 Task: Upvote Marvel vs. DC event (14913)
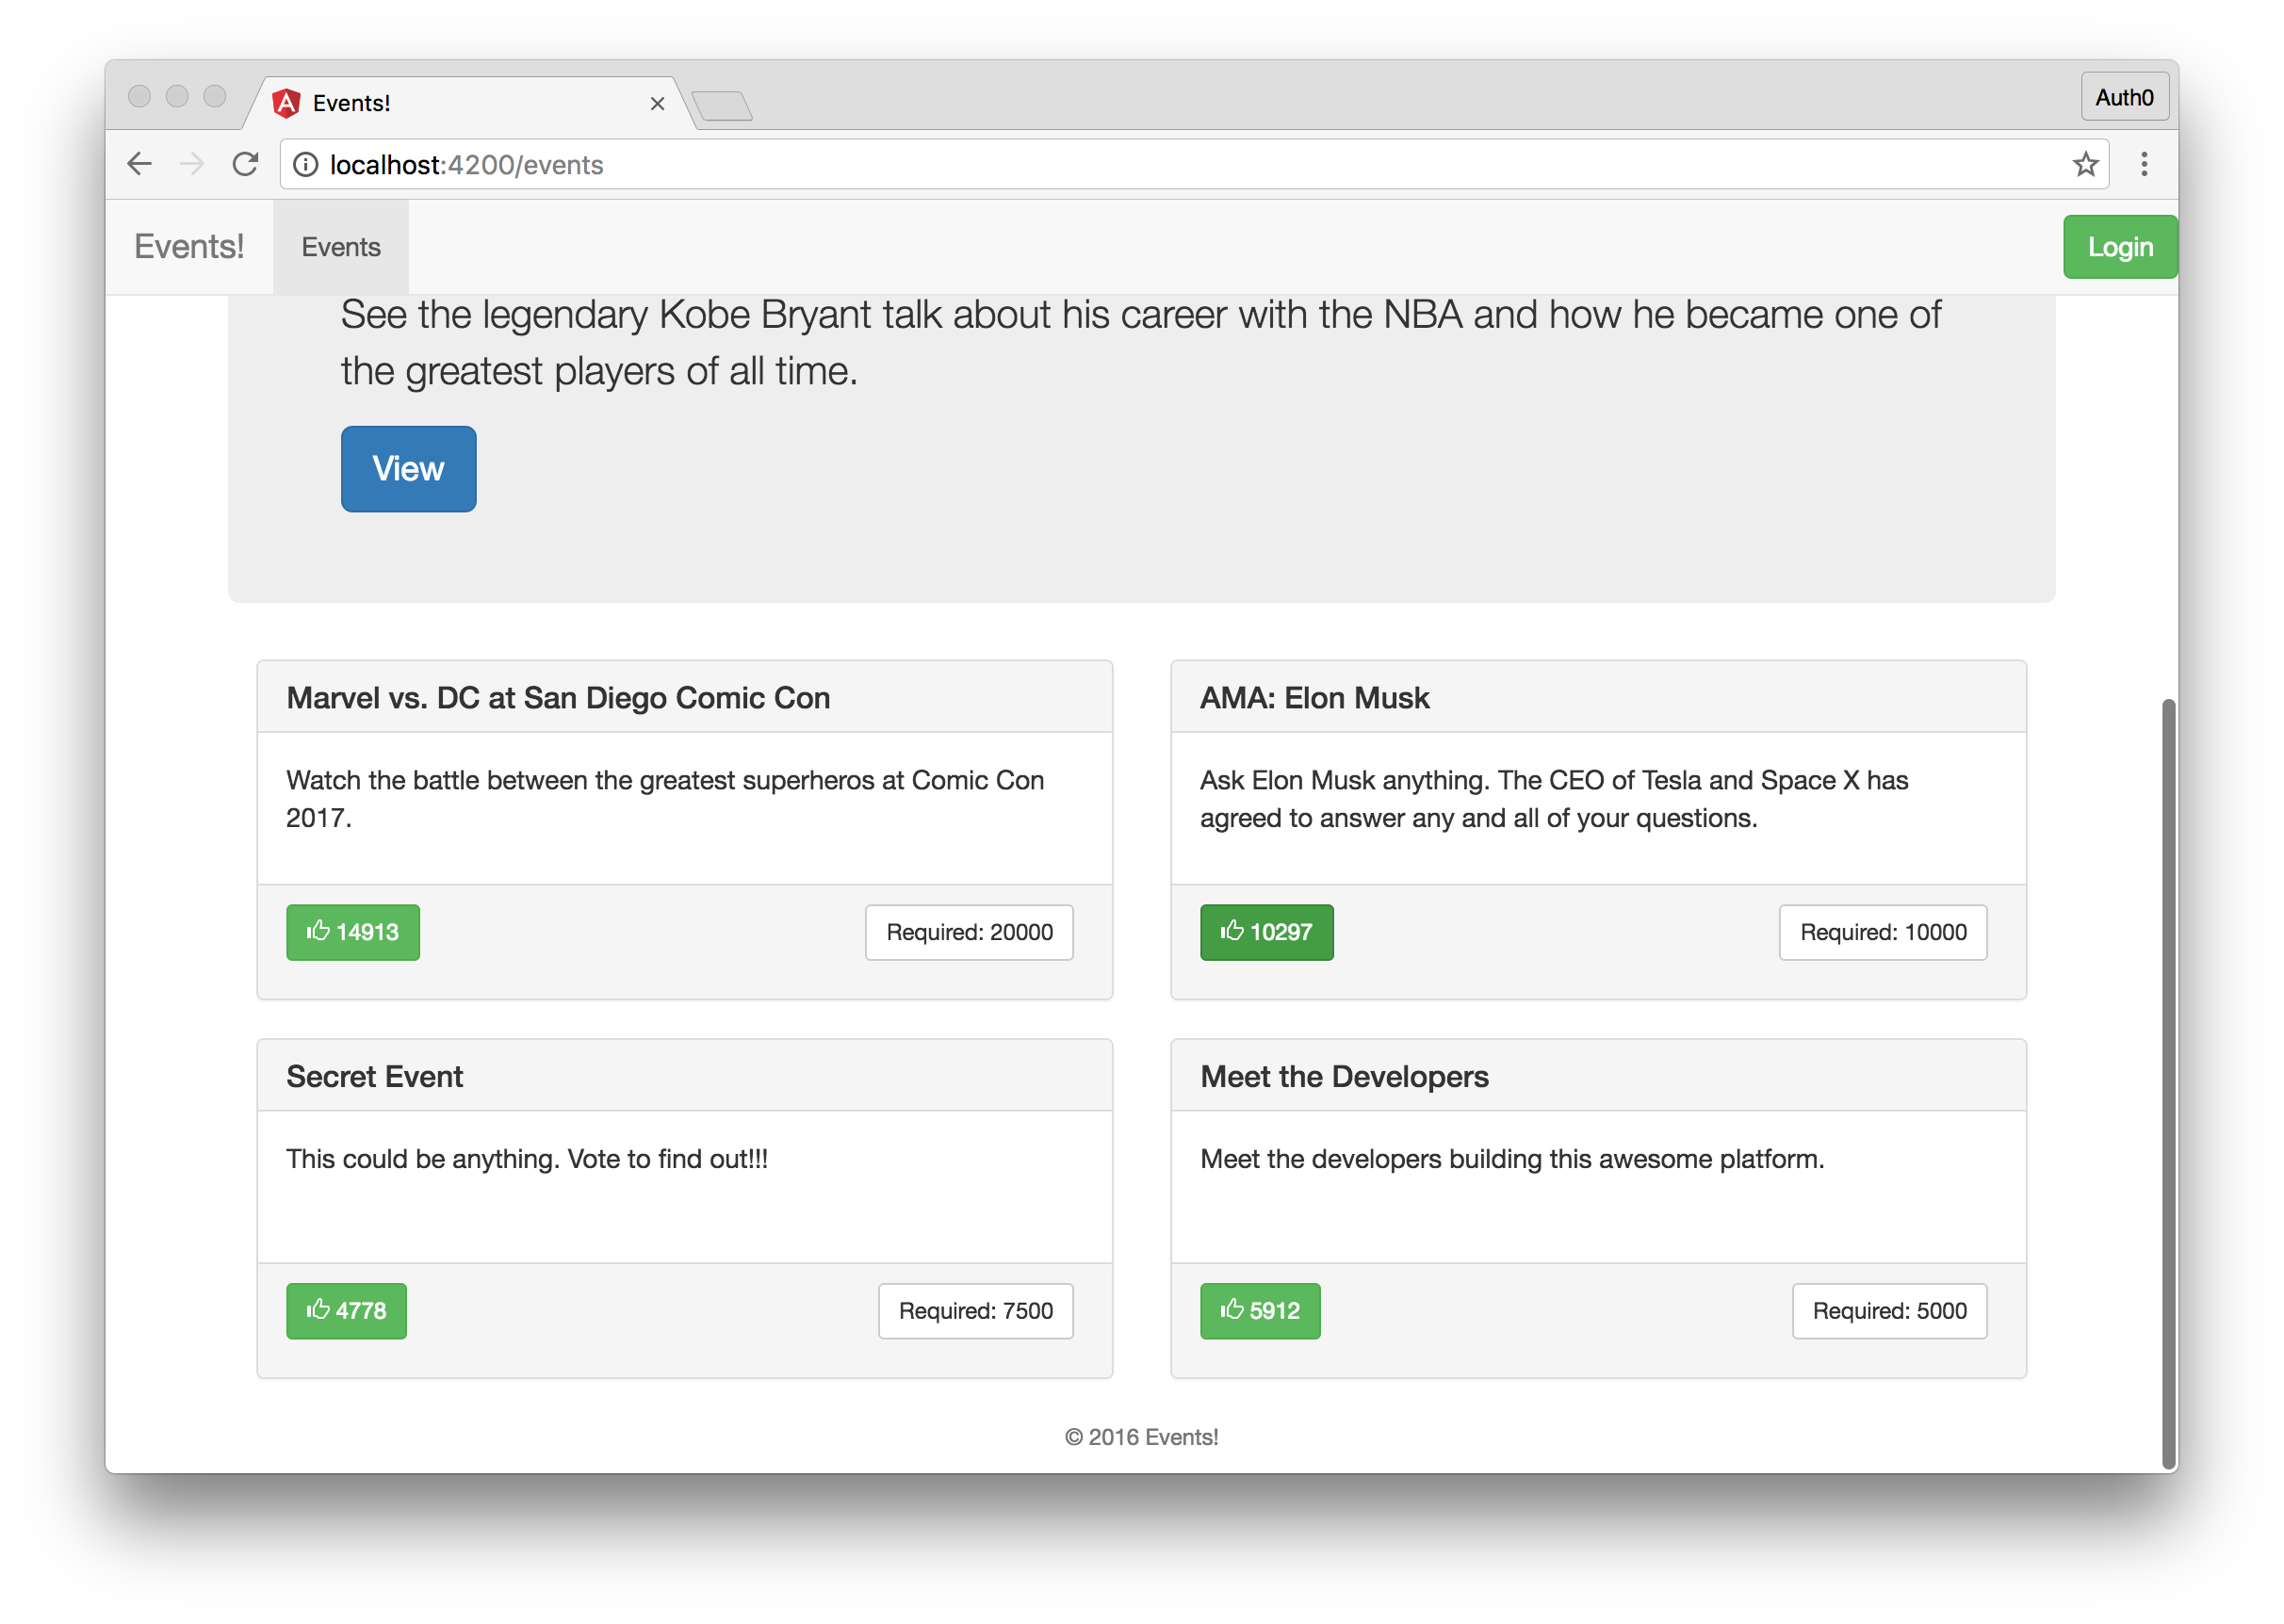[353, 932]
